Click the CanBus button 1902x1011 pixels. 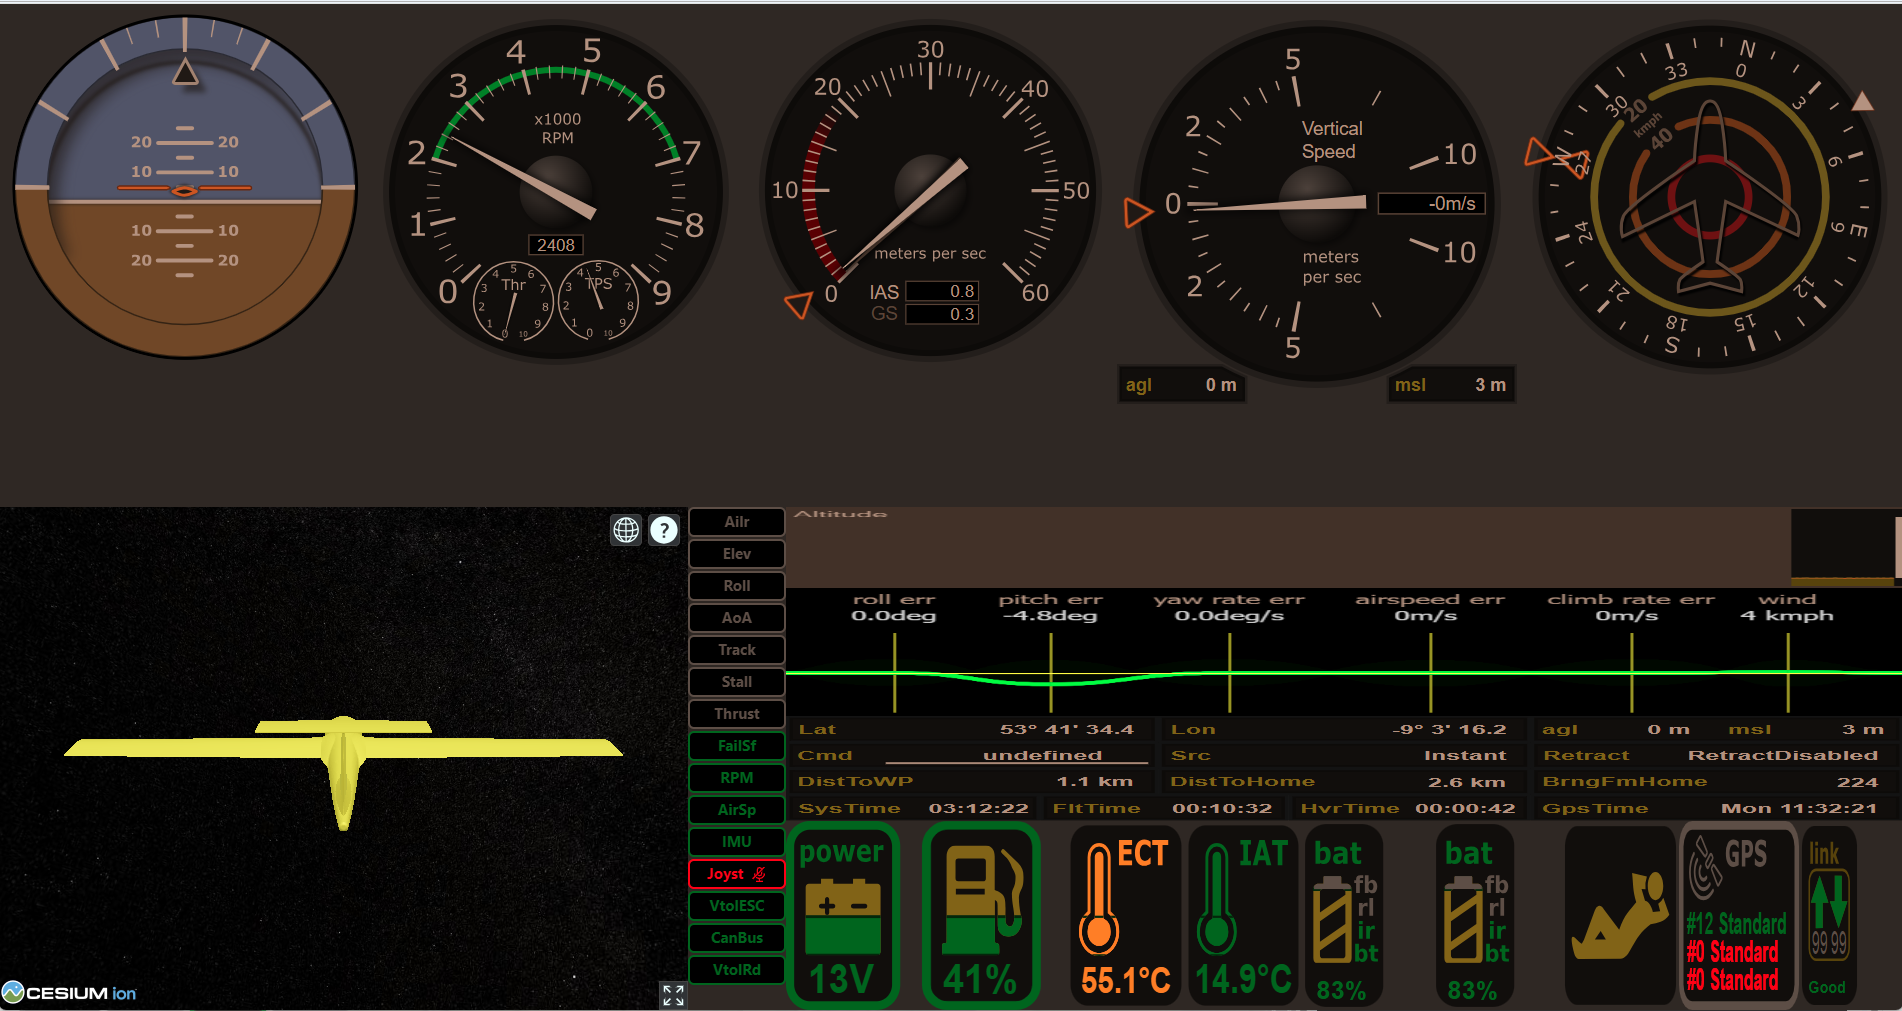pos(736,938)
